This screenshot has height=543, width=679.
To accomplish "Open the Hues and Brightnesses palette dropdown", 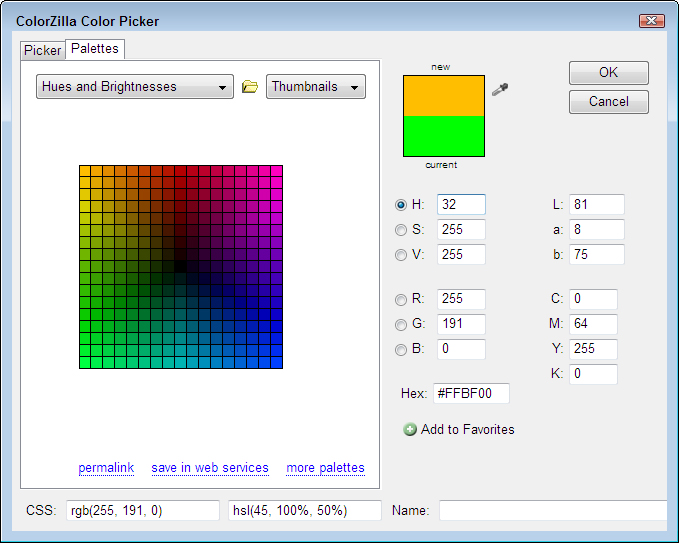I will (135, 87).
